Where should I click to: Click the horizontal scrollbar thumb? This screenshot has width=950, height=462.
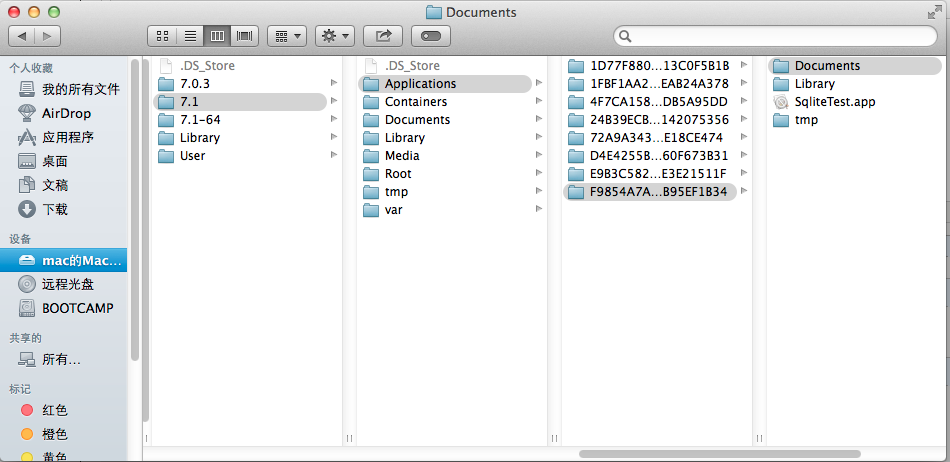pyautogui.click(x=720, y=454)
